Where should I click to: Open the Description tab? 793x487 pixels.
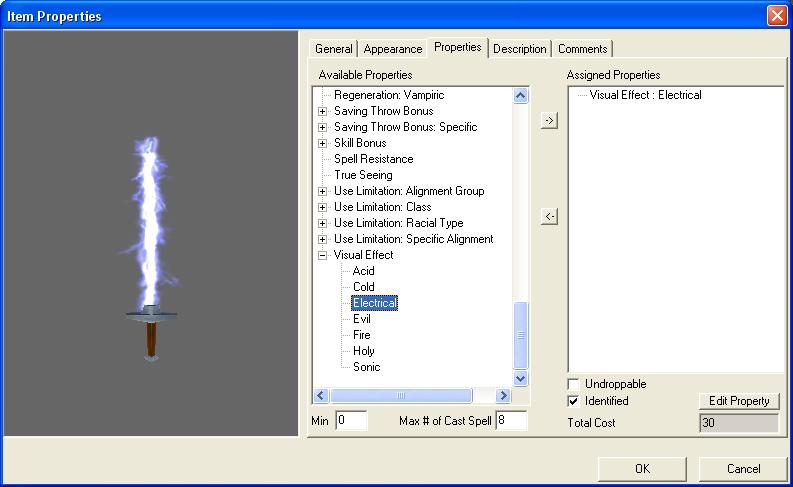pos(519,49)
